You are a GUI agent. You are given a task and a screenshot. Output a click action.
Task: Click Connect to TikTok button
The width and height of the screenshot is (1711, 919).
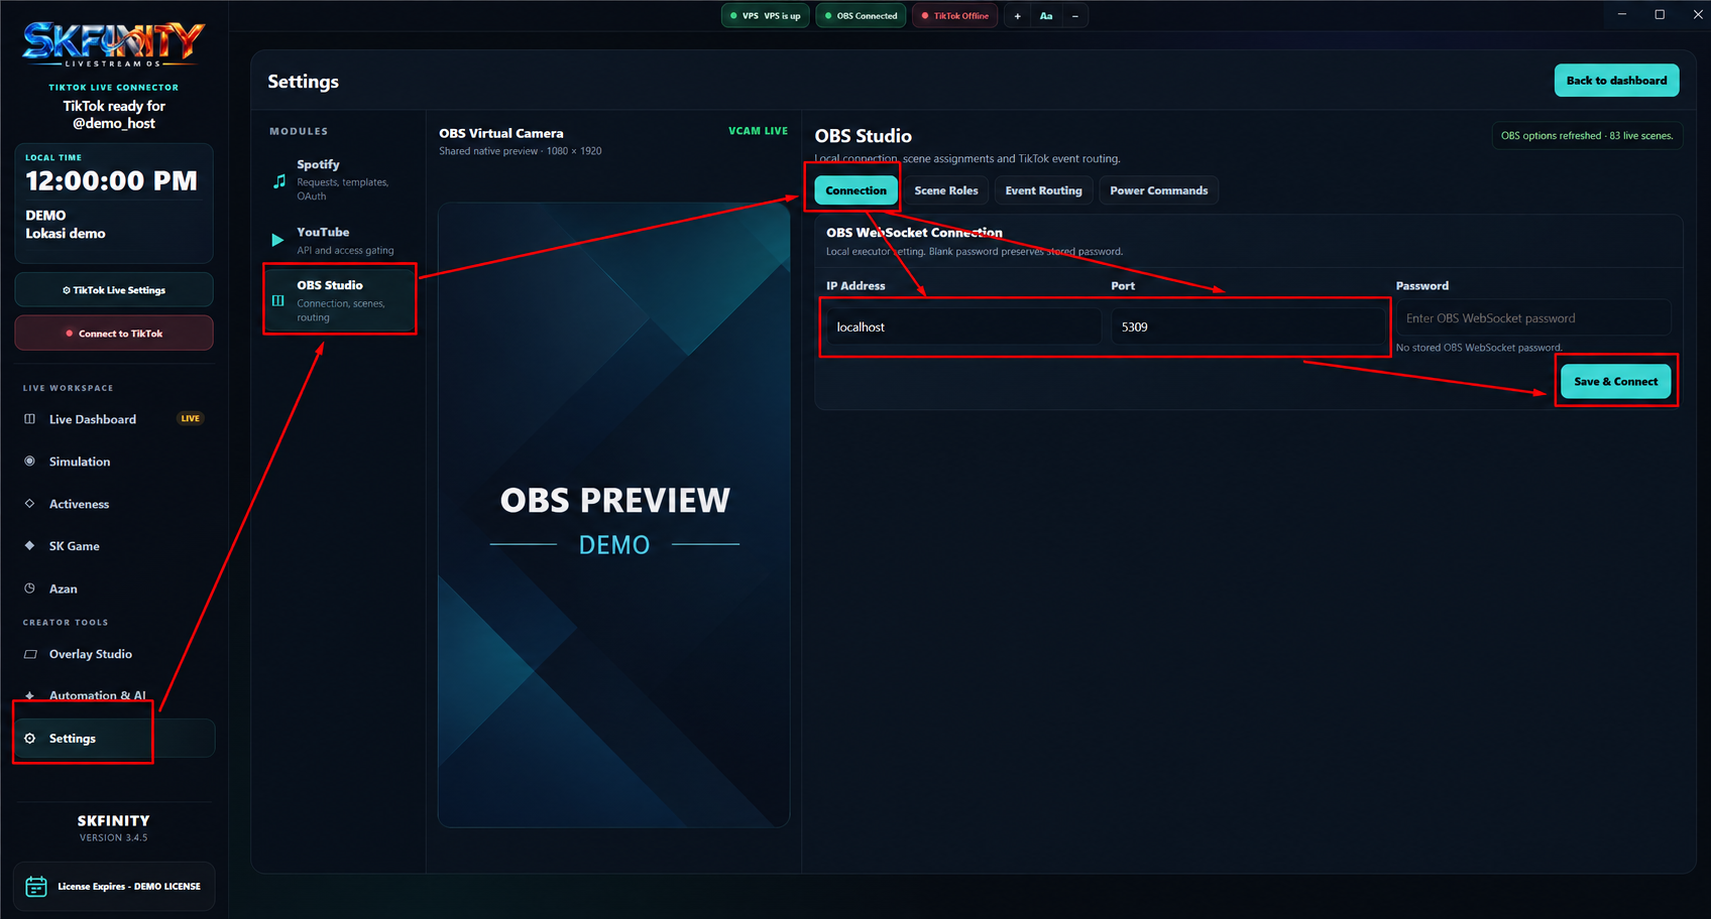(x=114, y=333)
